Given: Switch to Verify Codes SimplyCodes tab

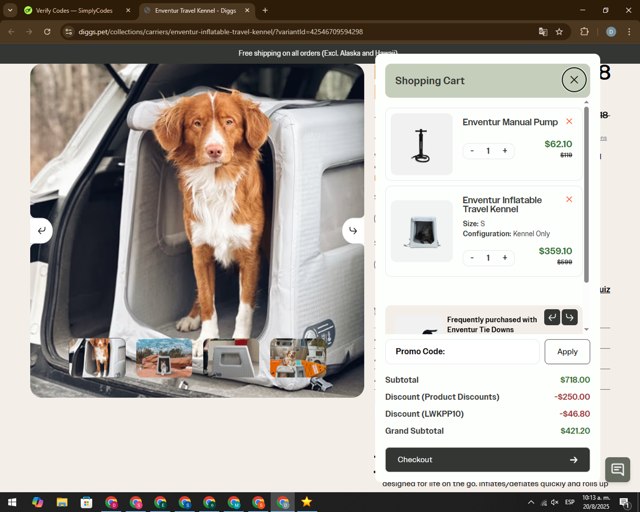Looking at the screenshot, I should [x=74, y=11].
